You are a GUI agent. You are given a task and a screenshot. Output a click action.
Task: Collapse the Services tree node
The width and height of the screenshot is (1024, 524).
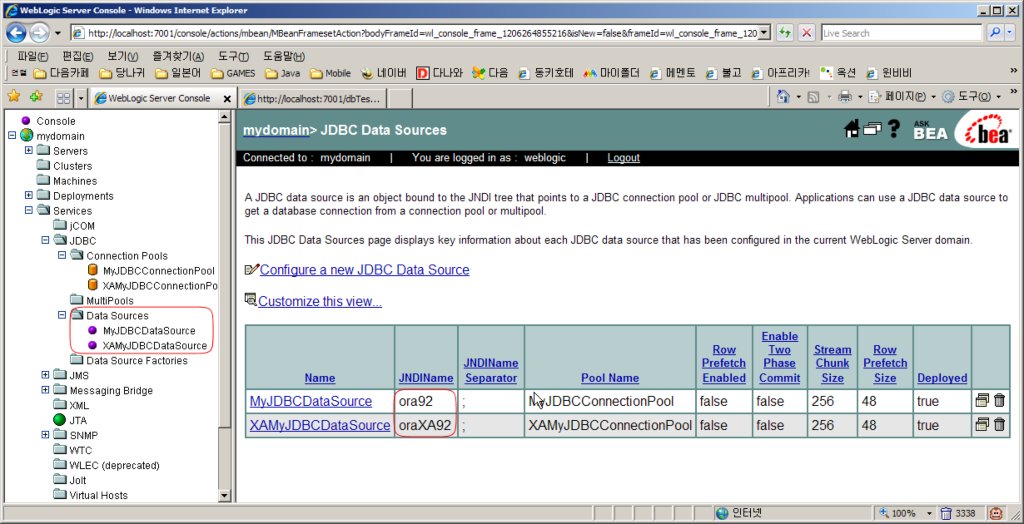(29, 211)
